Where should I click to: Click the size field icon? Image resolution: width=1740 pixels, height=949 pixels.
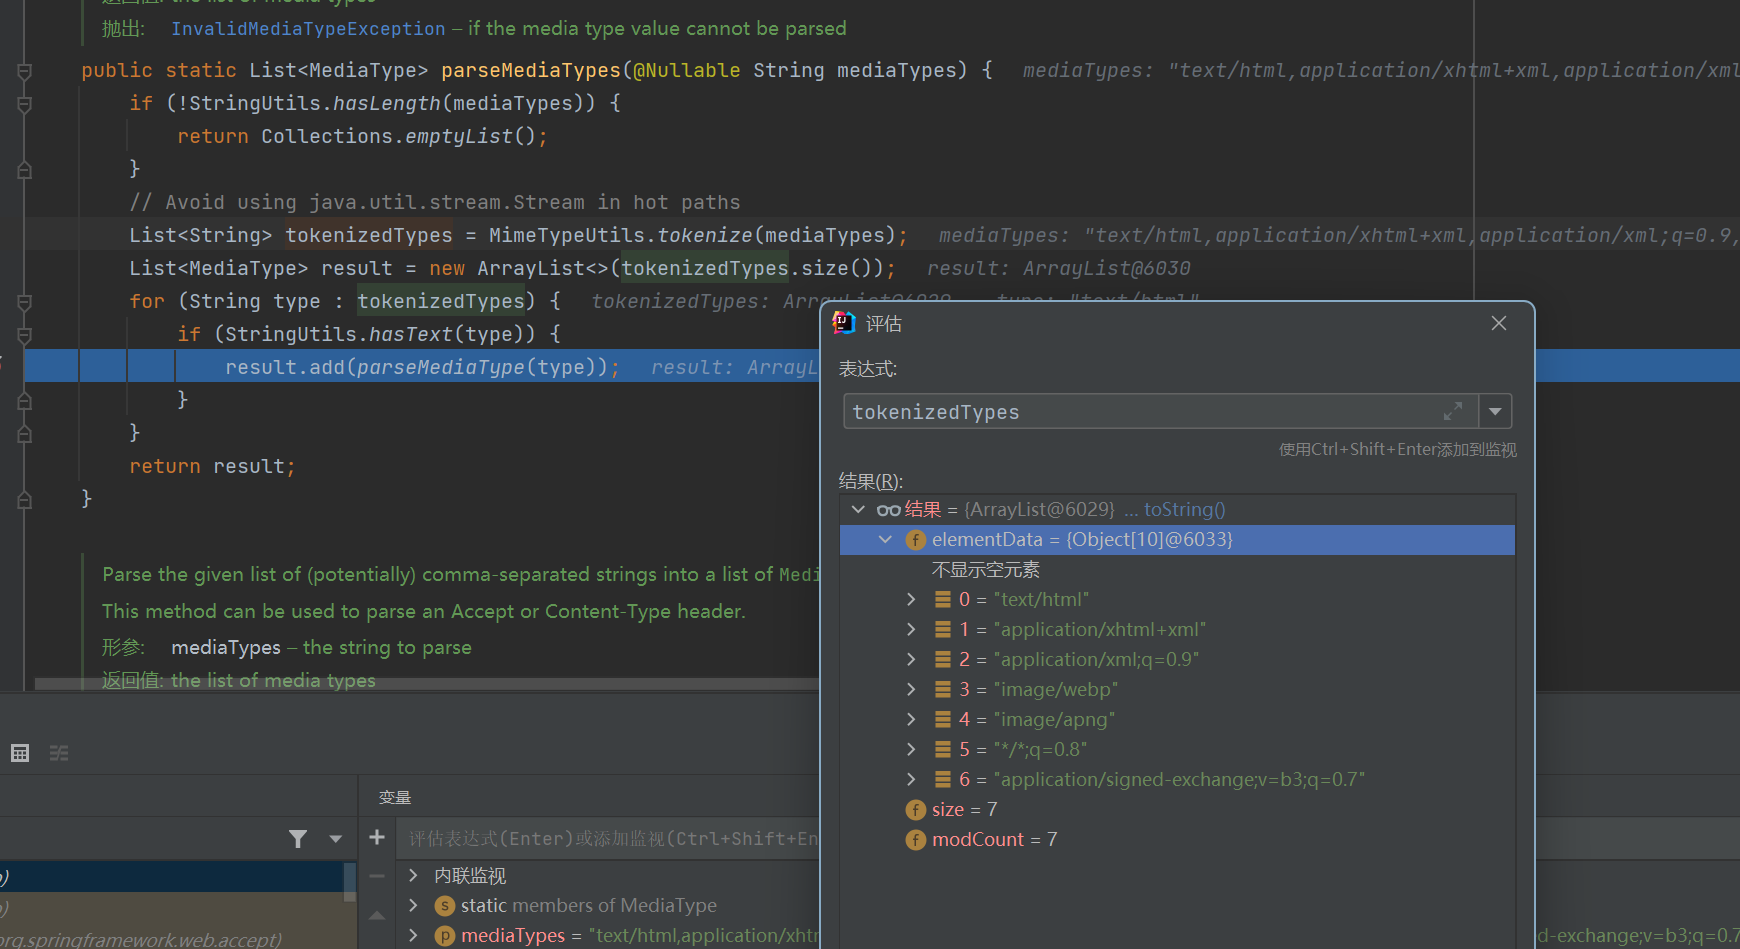point(915,810)
